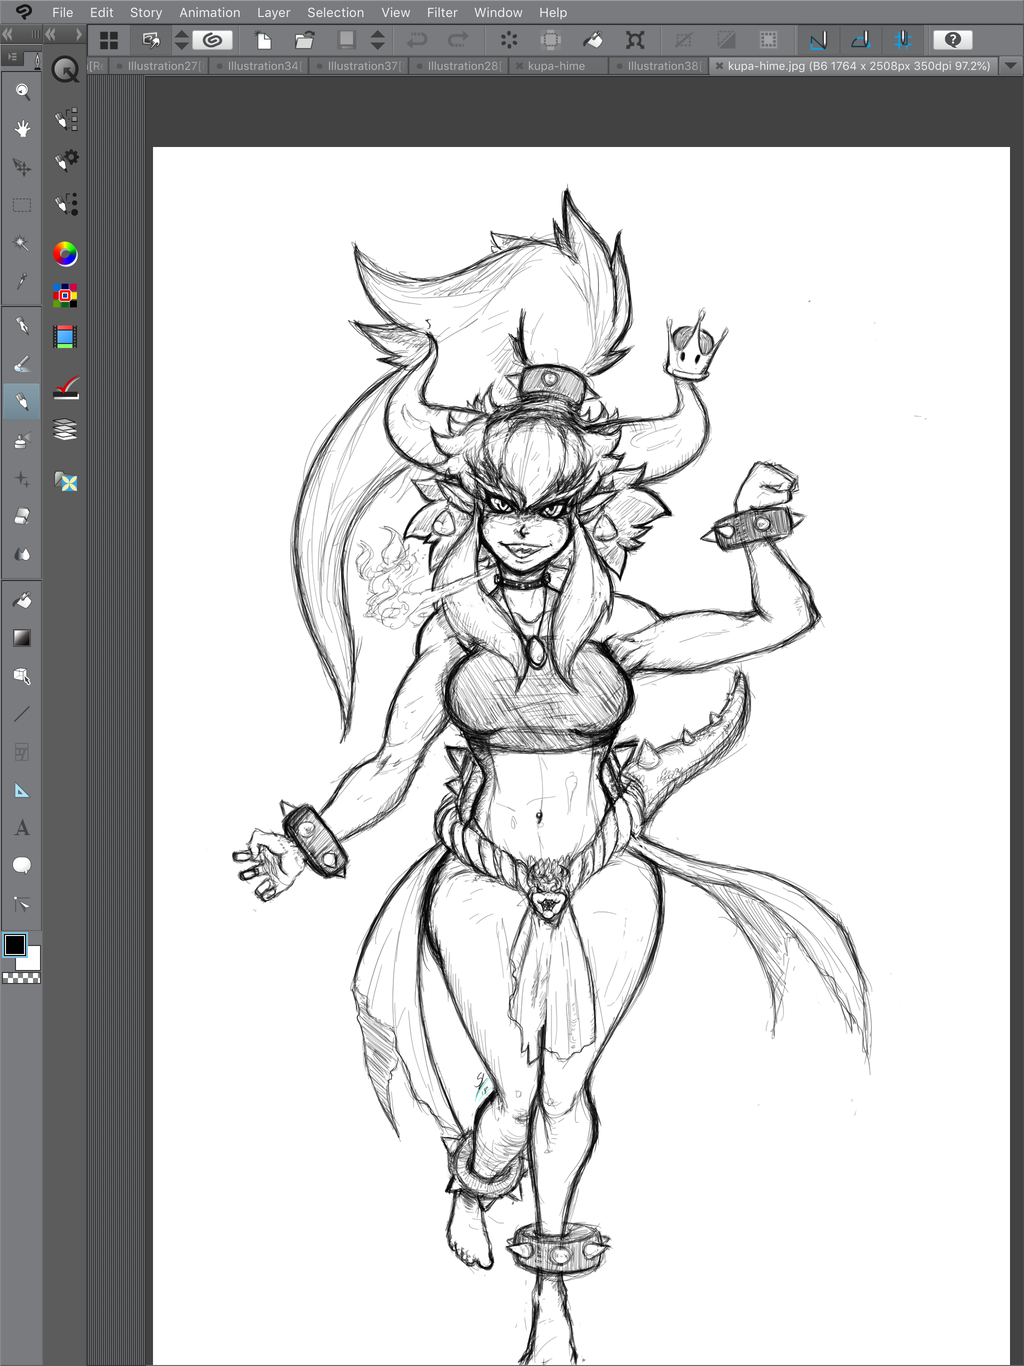Select the Auto select magic wand tool
1024x1366 pixels.
(22, 243)
